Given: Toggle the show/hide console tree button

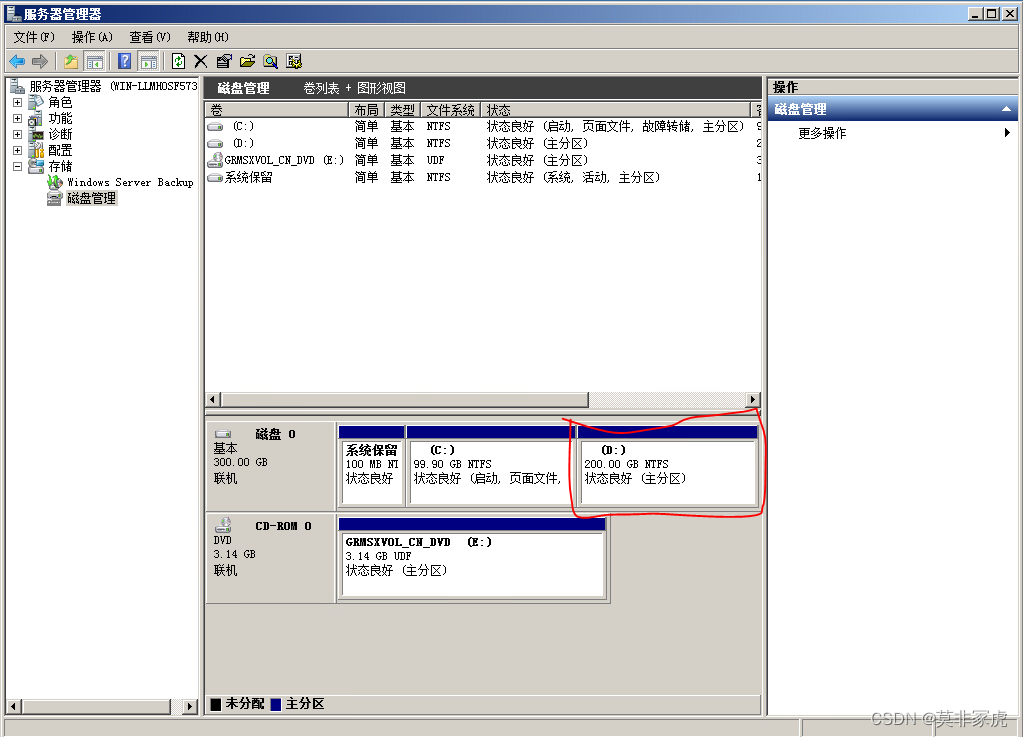Looking at the screenshot, I should [x=95, y=61].
